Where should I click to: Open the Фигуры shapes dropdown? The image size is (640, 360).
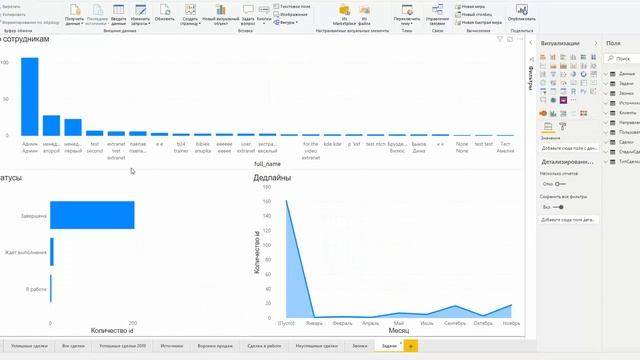[x=286, y=22]
